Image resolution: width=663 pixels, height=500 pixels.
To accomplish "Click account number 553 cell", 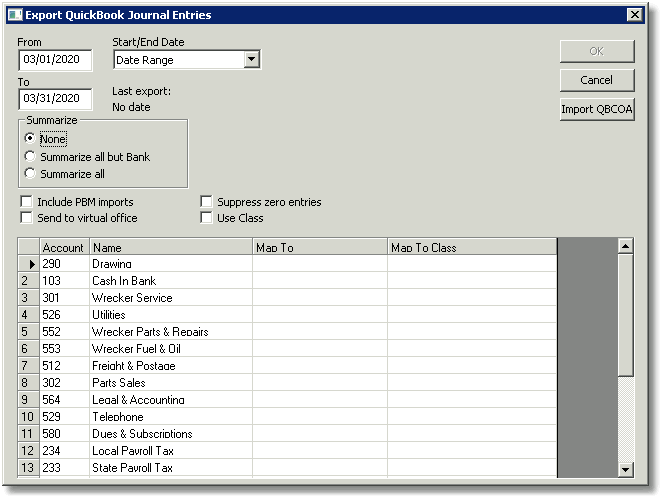I will [64, 349].
